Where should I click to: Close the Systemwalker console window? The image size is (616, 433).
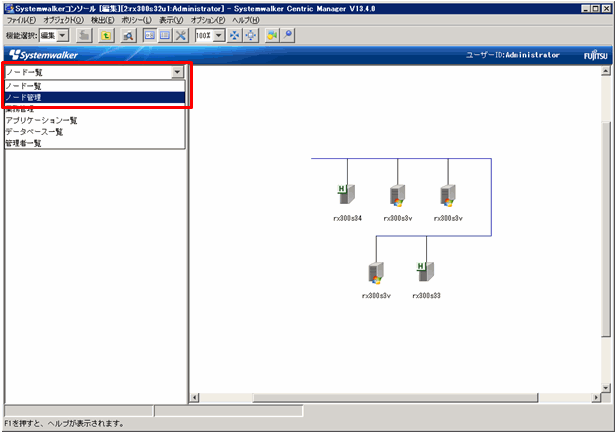coord(606,8)
